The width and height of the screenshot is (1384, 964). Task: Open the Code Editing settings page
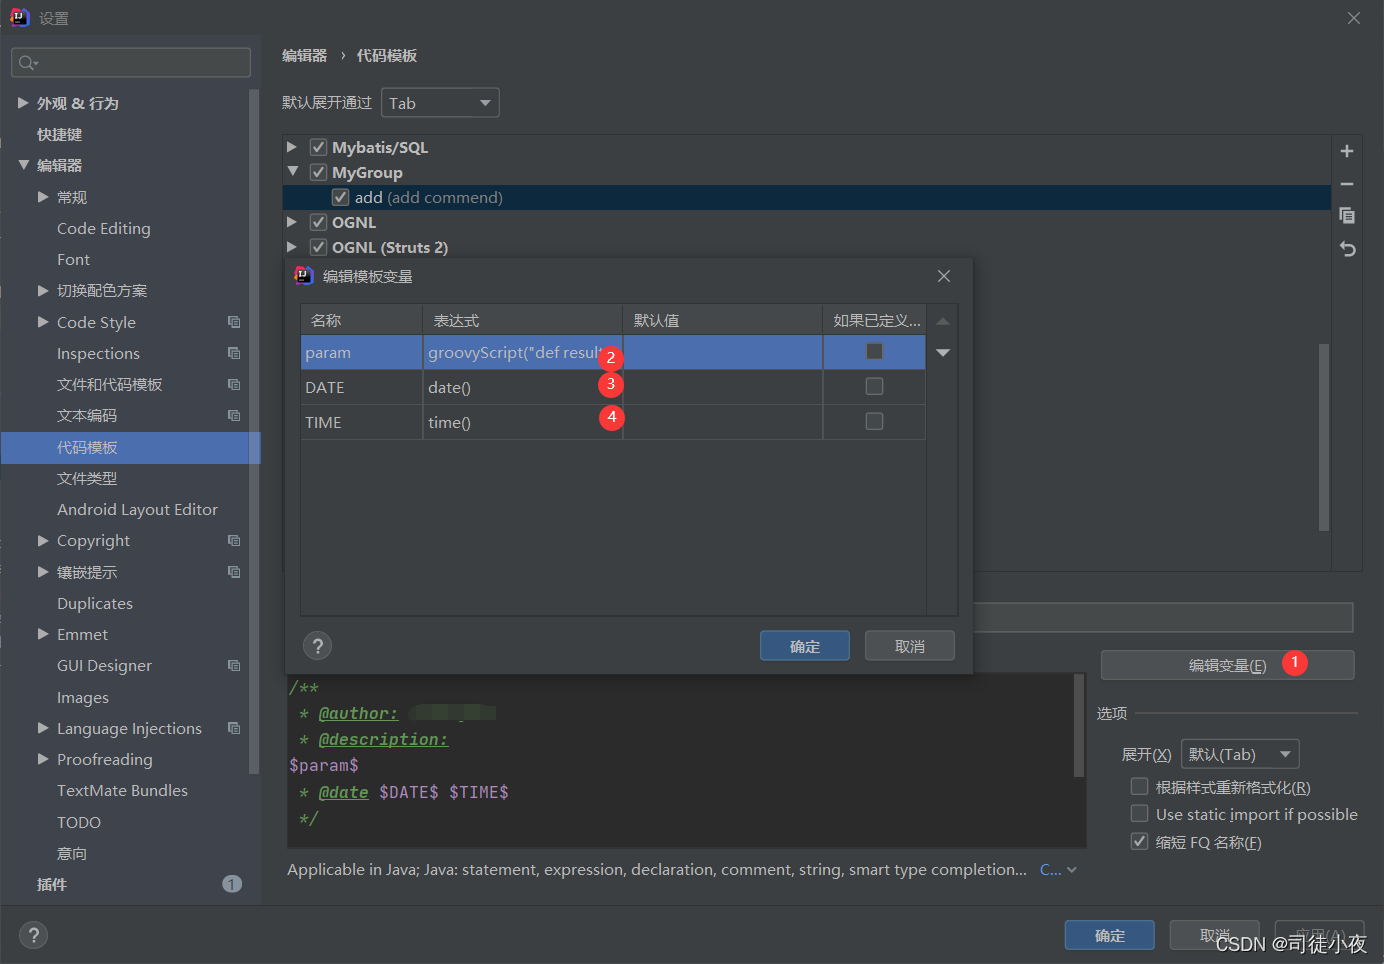104,228
